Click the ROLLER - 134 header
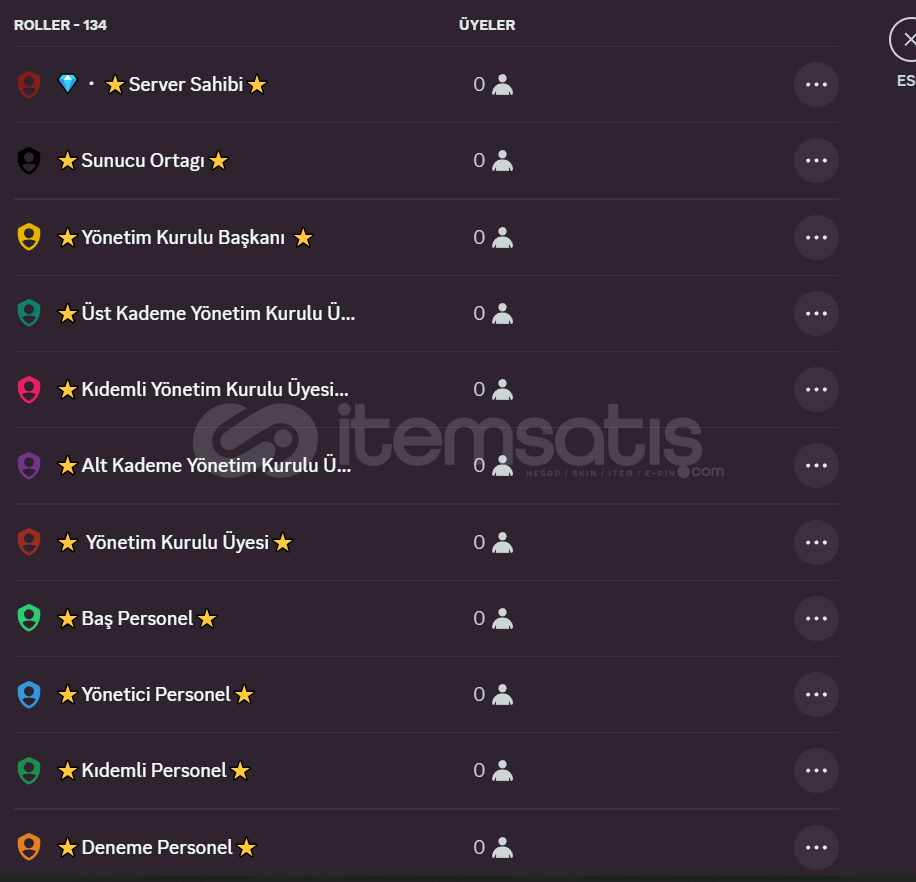The width and height of the screenshot is (916, 882). 60,25
